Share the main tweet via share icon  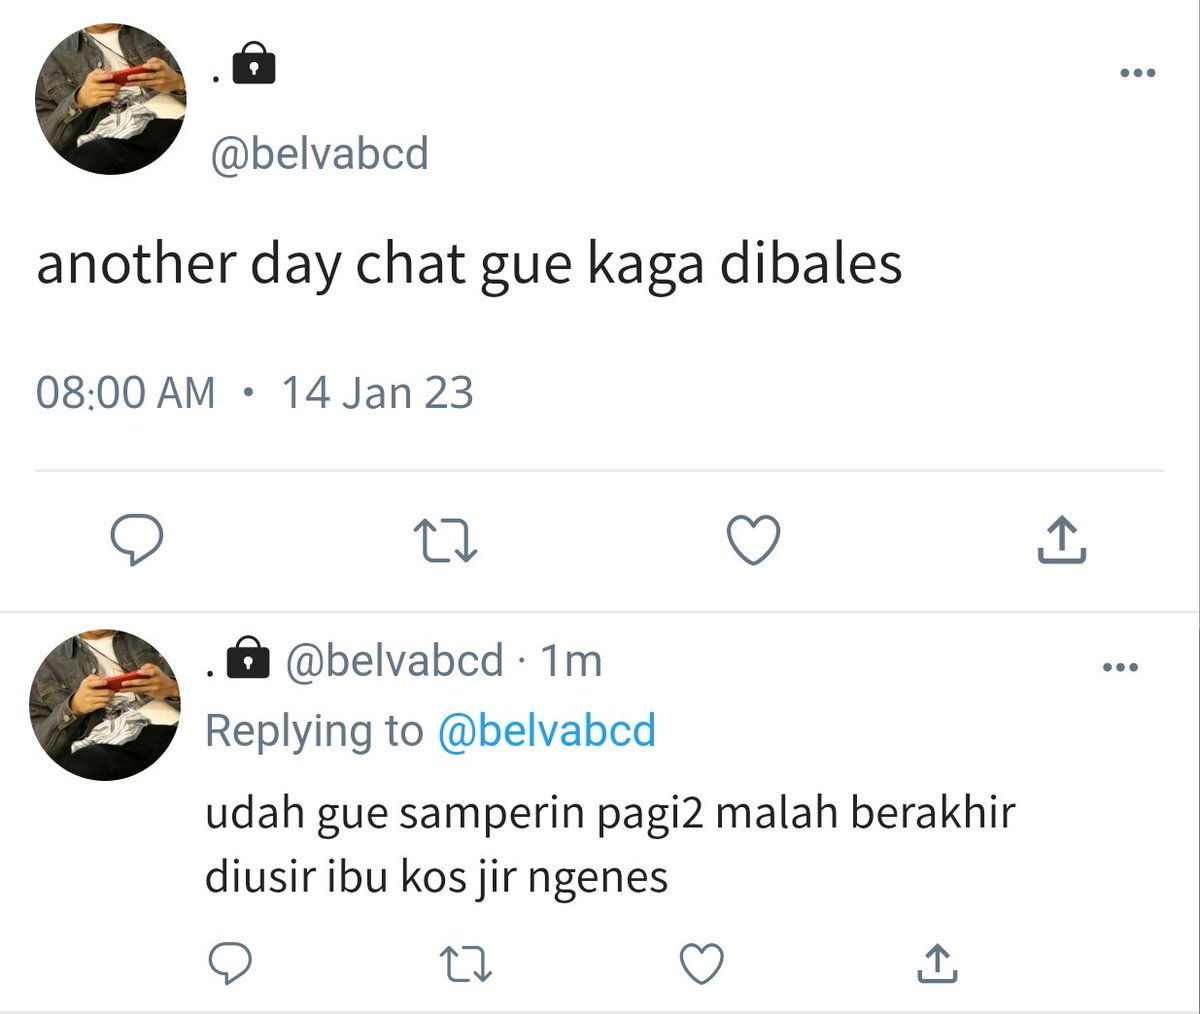coord(1060,540)
